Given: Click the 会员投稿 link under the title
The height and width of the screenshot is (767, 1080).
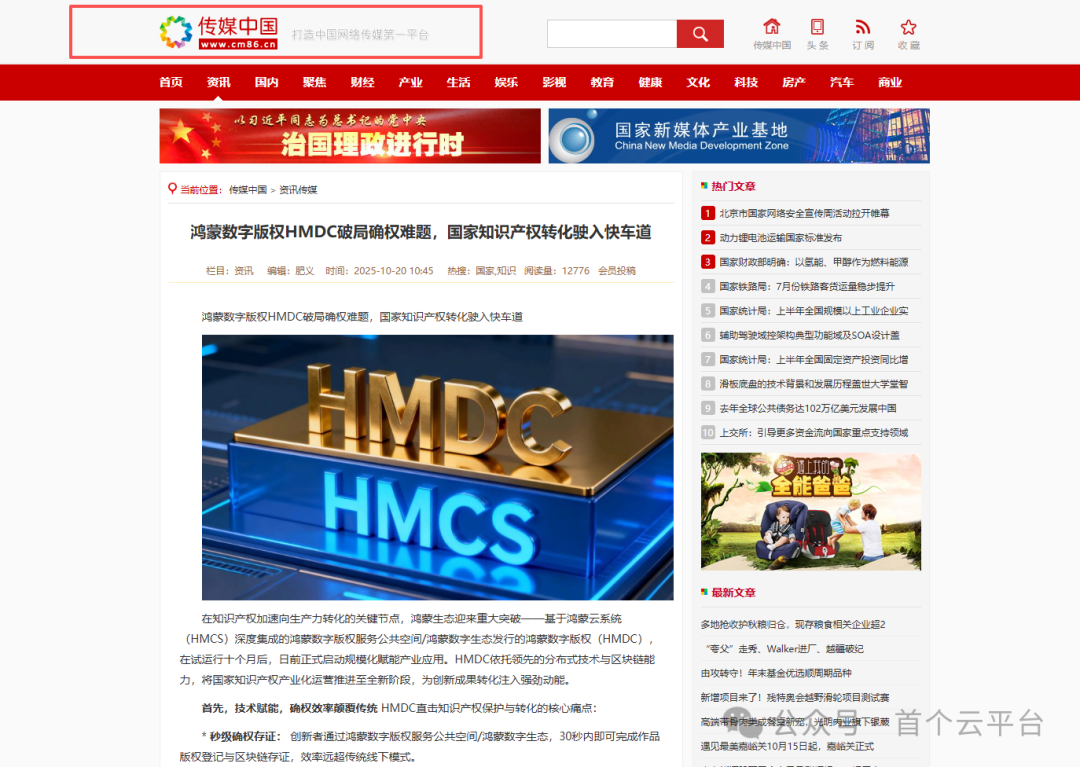Looking at the screenshot, I should click(616, 271).
